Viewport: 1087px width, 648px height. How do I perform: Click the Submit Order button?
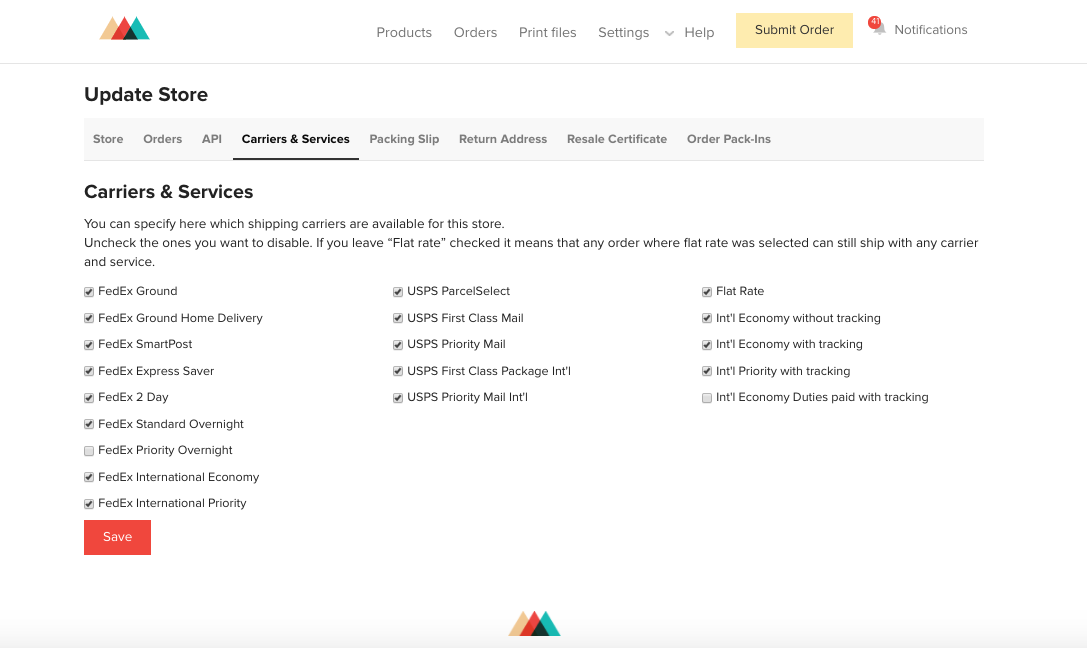pyautogui.click(x=794, y=30)
